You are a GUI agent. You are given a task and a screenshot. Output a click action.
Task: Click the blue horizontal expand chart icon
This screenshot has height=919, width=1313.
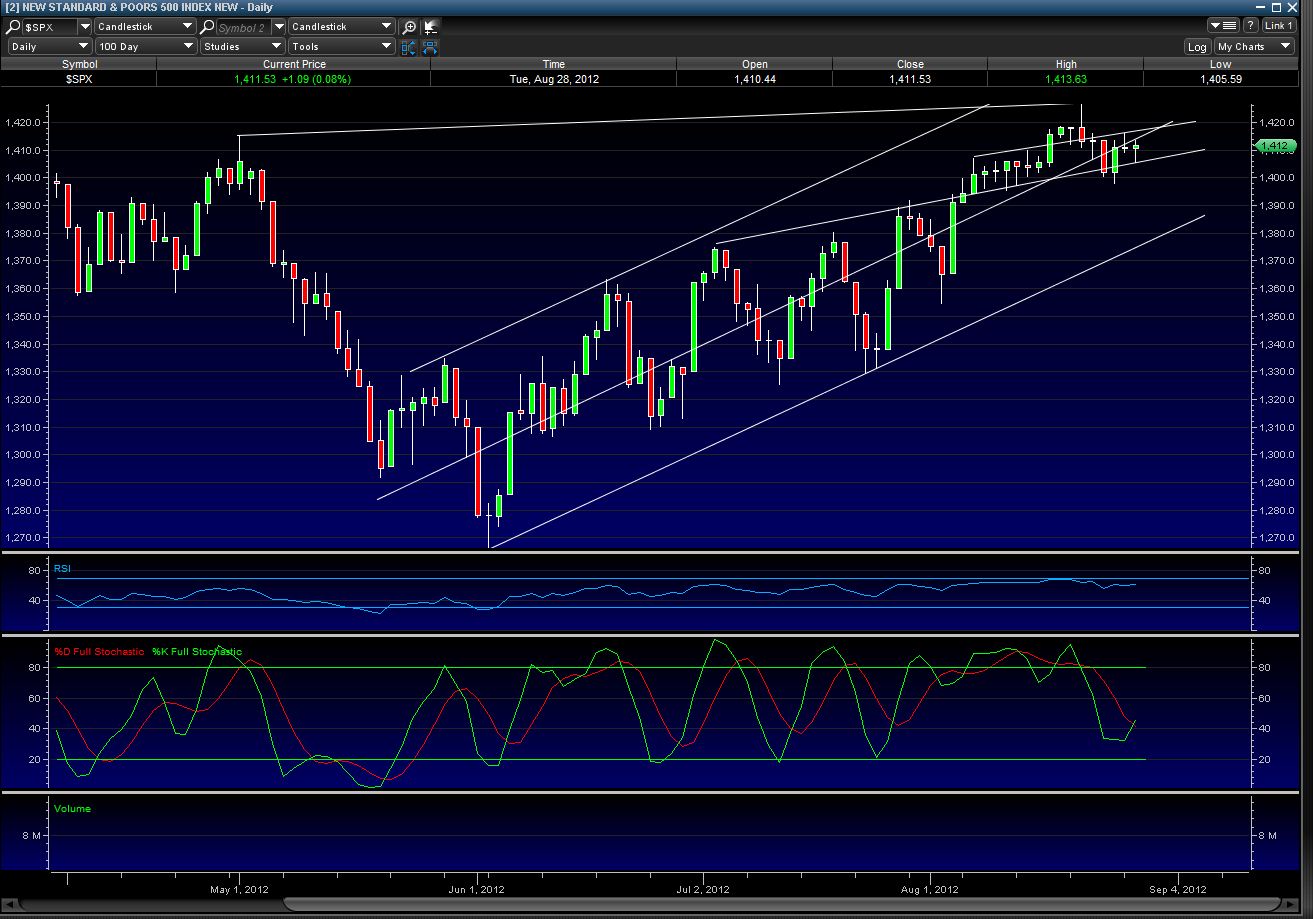(430, 47)
